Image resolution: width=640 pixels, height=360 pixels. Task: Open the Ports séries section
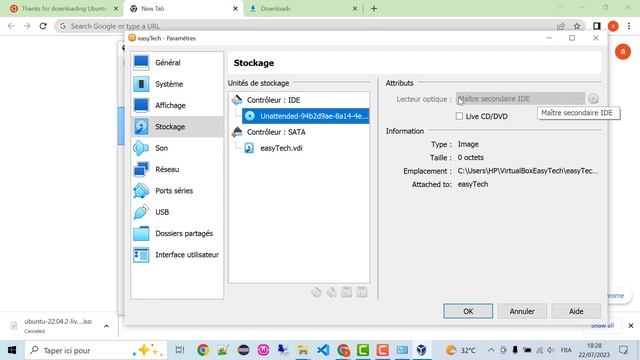click(x=177, y=191)
